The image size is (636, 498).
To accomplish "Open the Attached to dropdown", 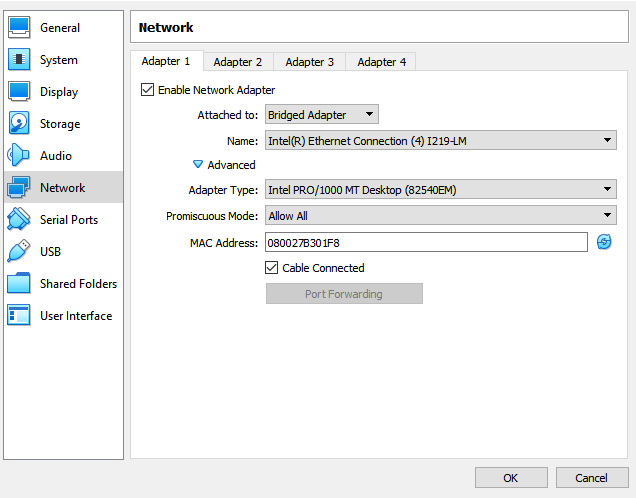I will pyautogui.click(x=321, y=115).
